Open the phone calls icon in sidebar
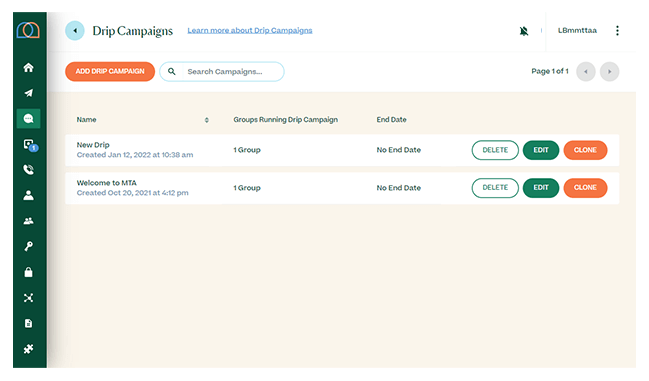649x381 pixels. click(x=28, y=170)
